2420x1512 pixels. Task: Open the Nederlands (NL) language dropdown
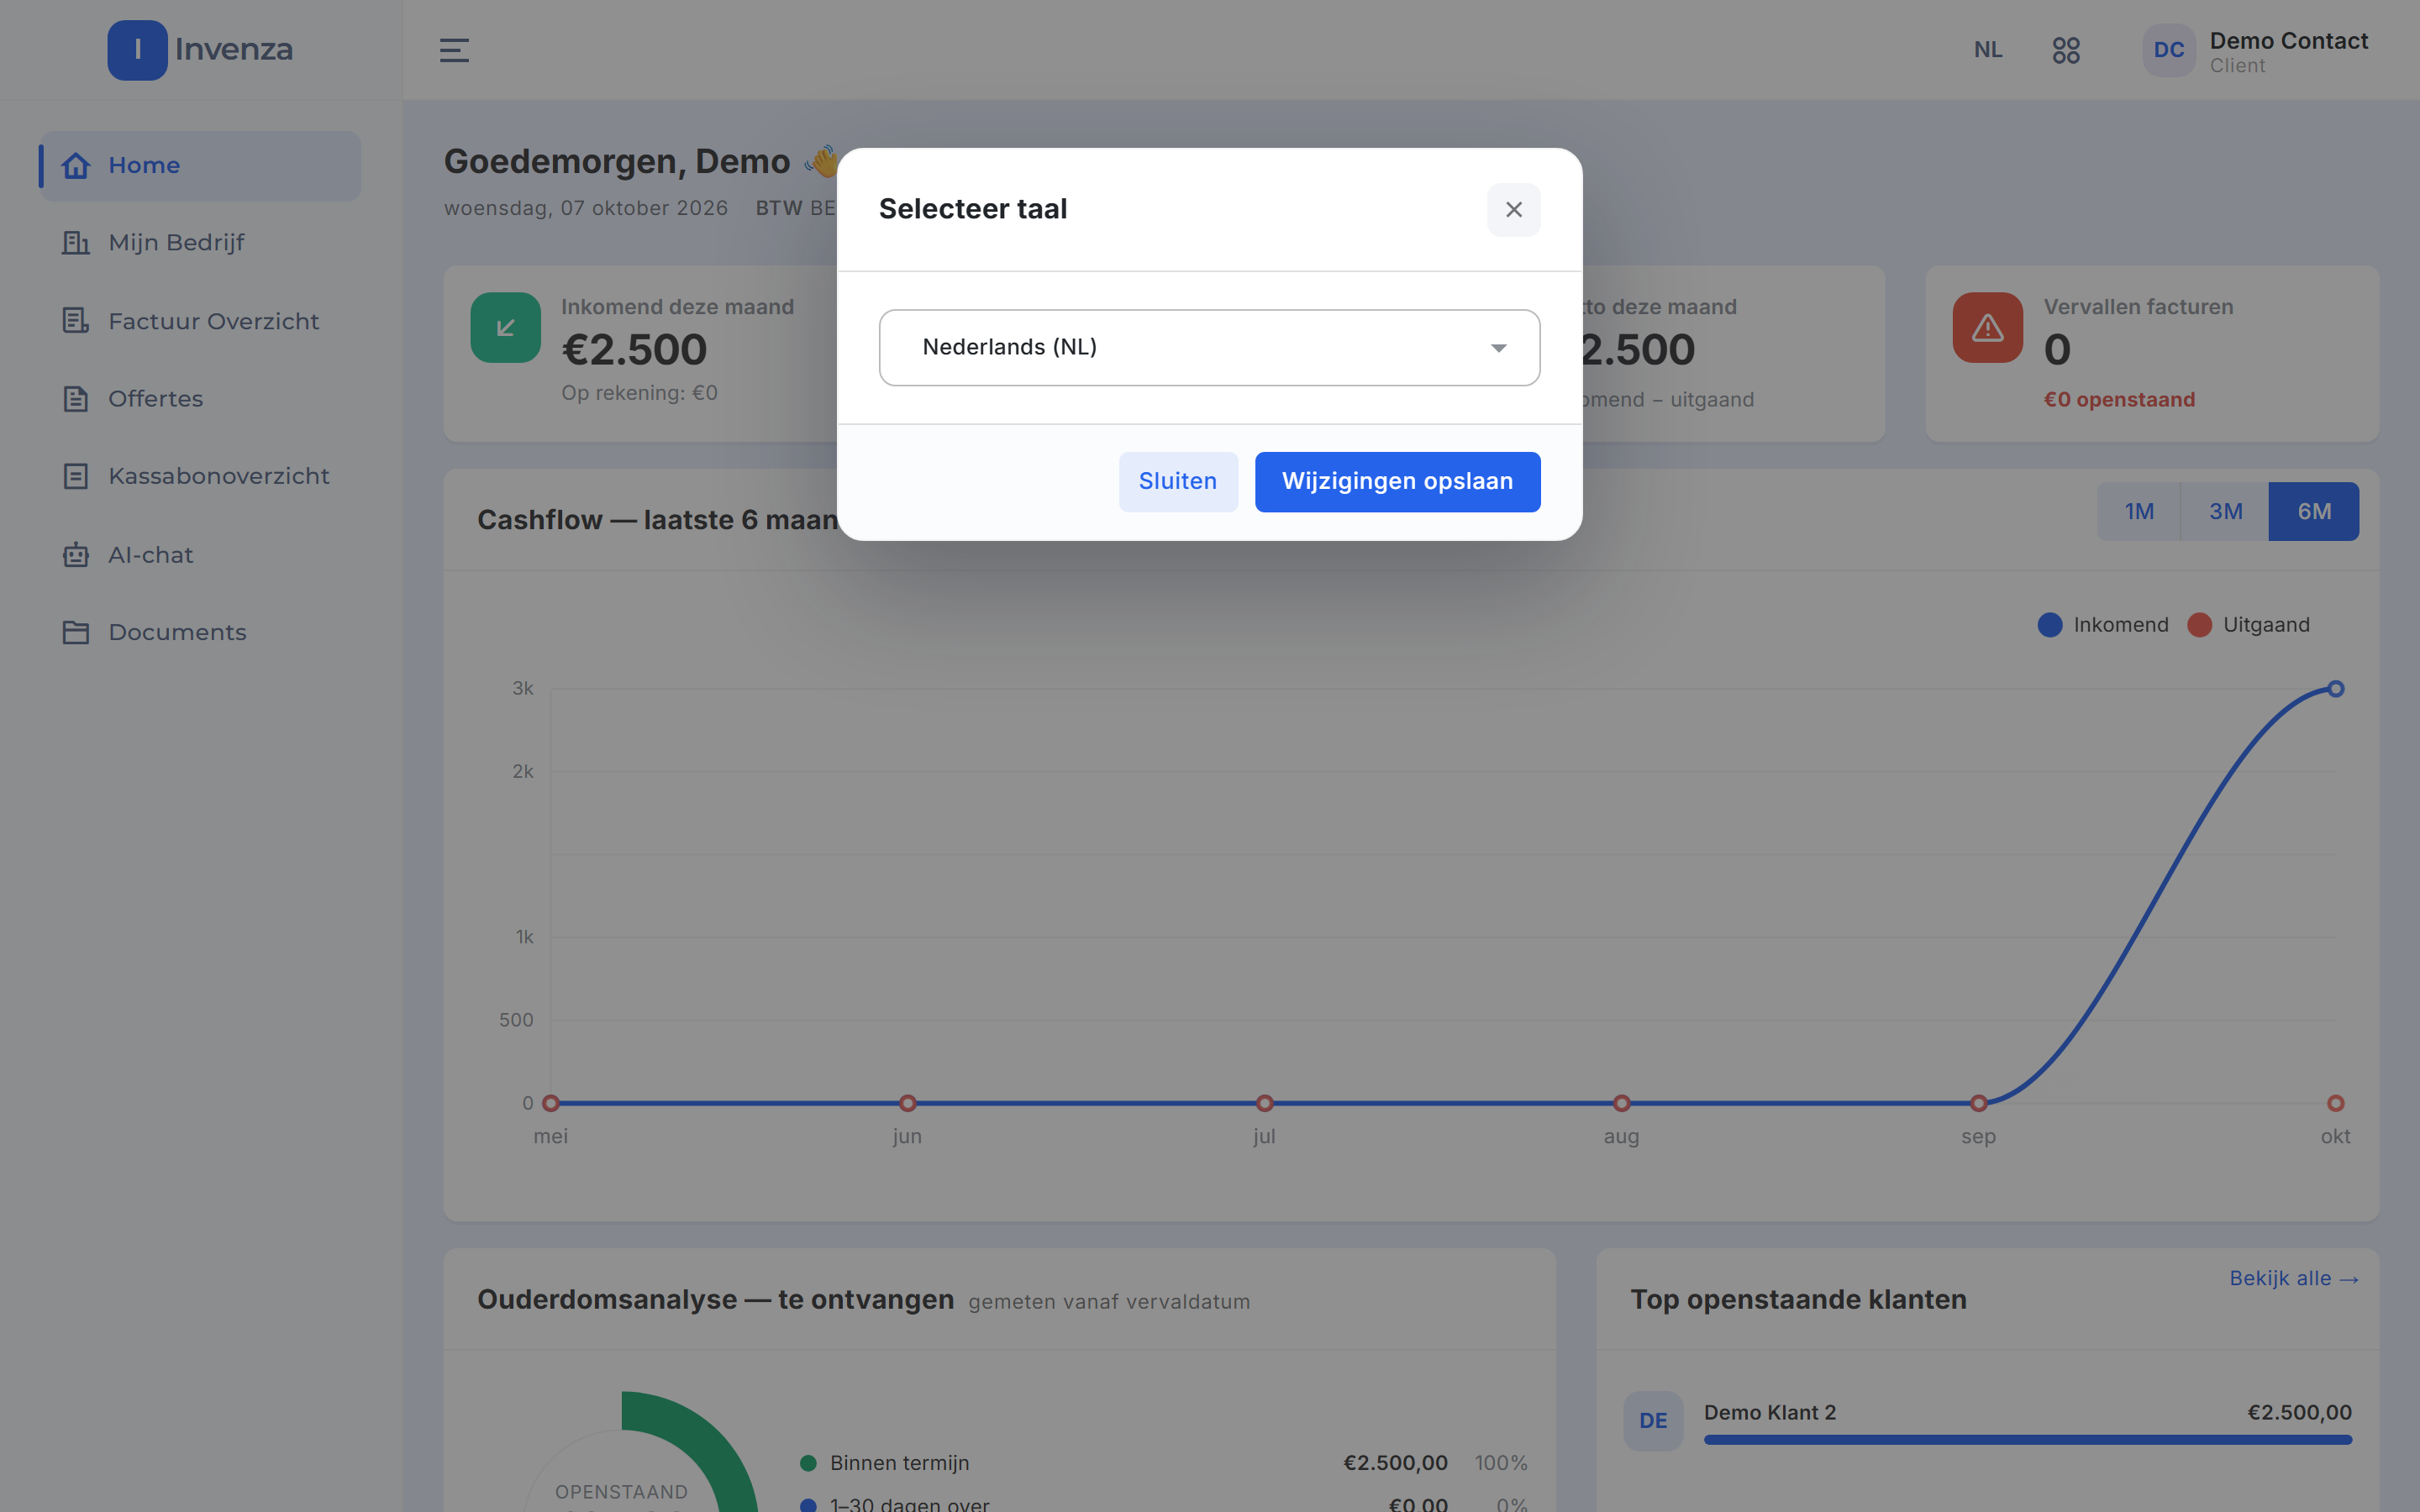coord(1209,347)
